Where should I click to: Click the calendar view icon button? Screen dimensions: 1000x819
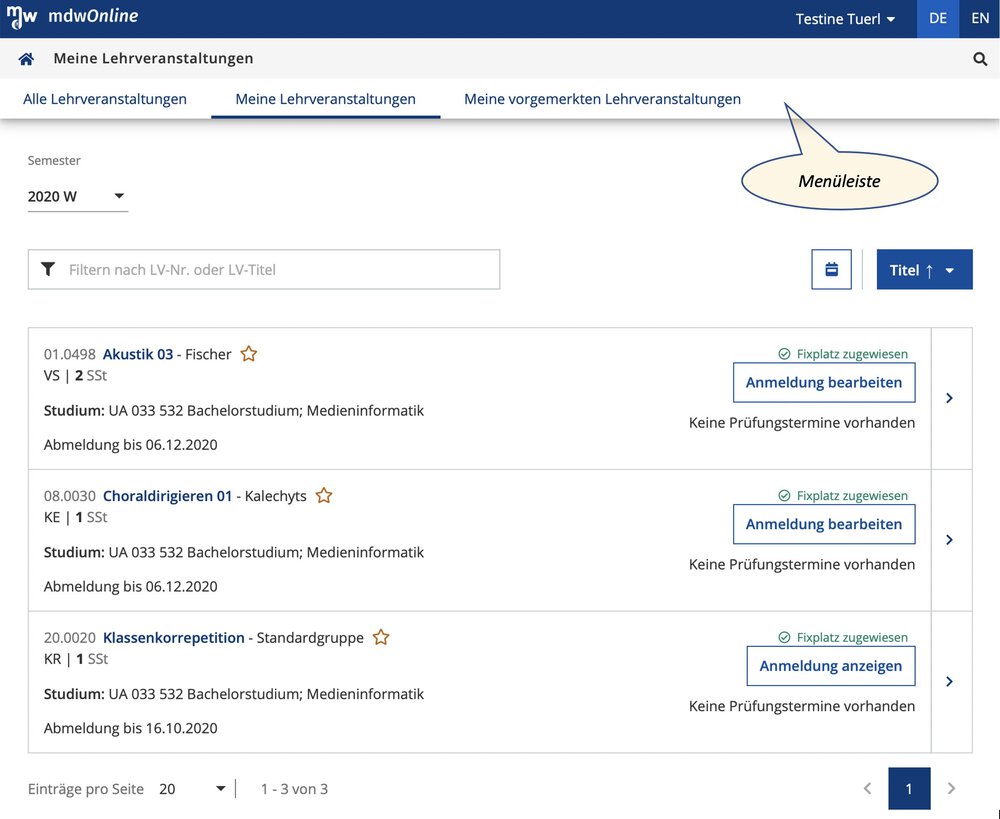tap(831, 269)
